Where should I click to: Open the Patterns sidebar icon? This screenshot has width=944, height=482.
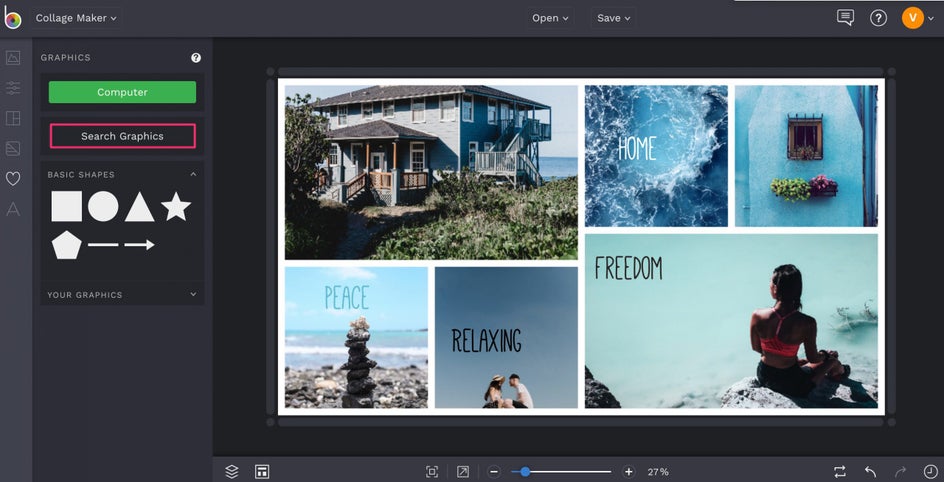(13, 148)
